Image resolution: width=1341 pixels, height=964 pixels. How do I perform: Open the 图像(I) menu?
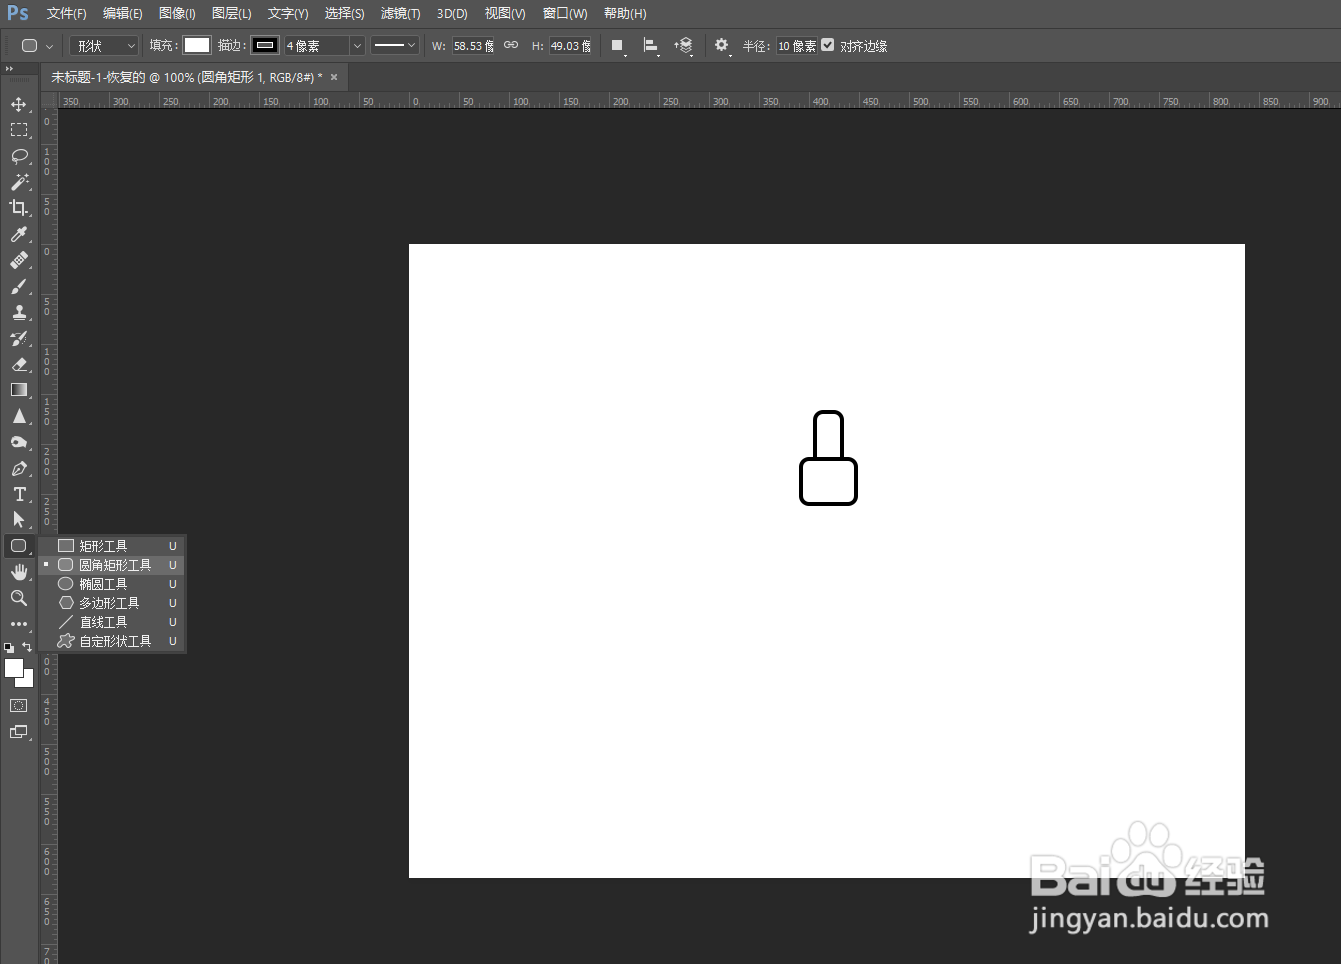tap(177, 13)
